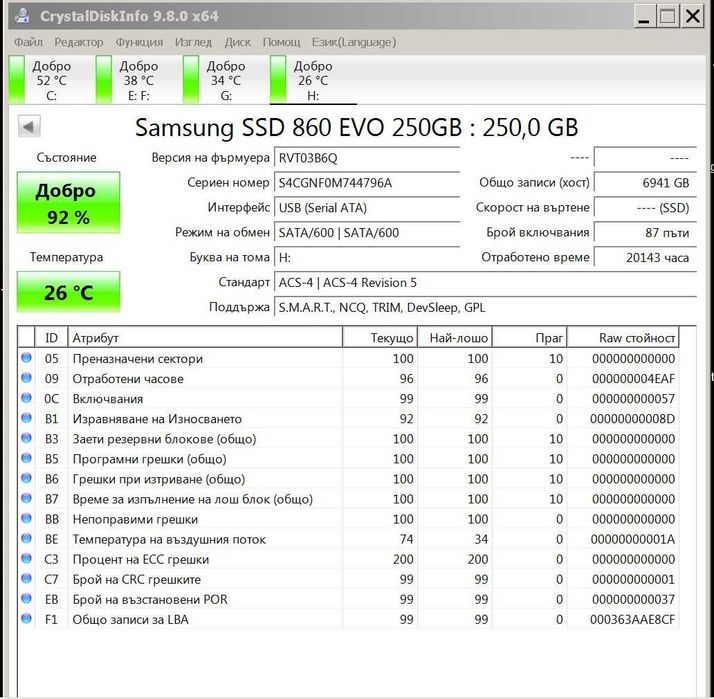Open the Функция menu

(139, 42)
